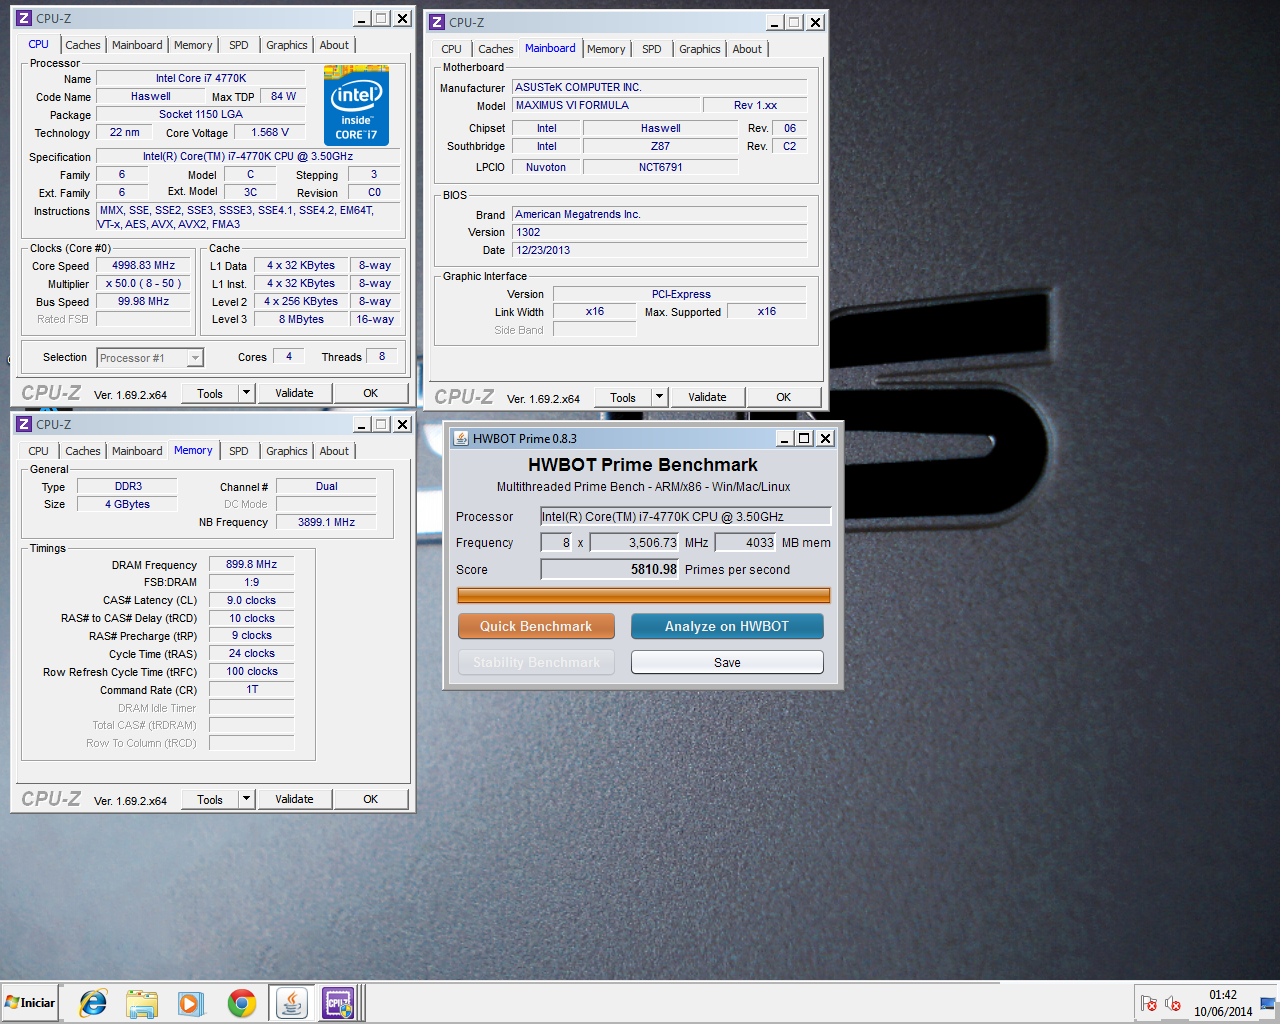Click the HWBOT Prime window title icon
The width and height of the screenshot is (1280, 1024).
pyautogui.click(x=461, y=438)
